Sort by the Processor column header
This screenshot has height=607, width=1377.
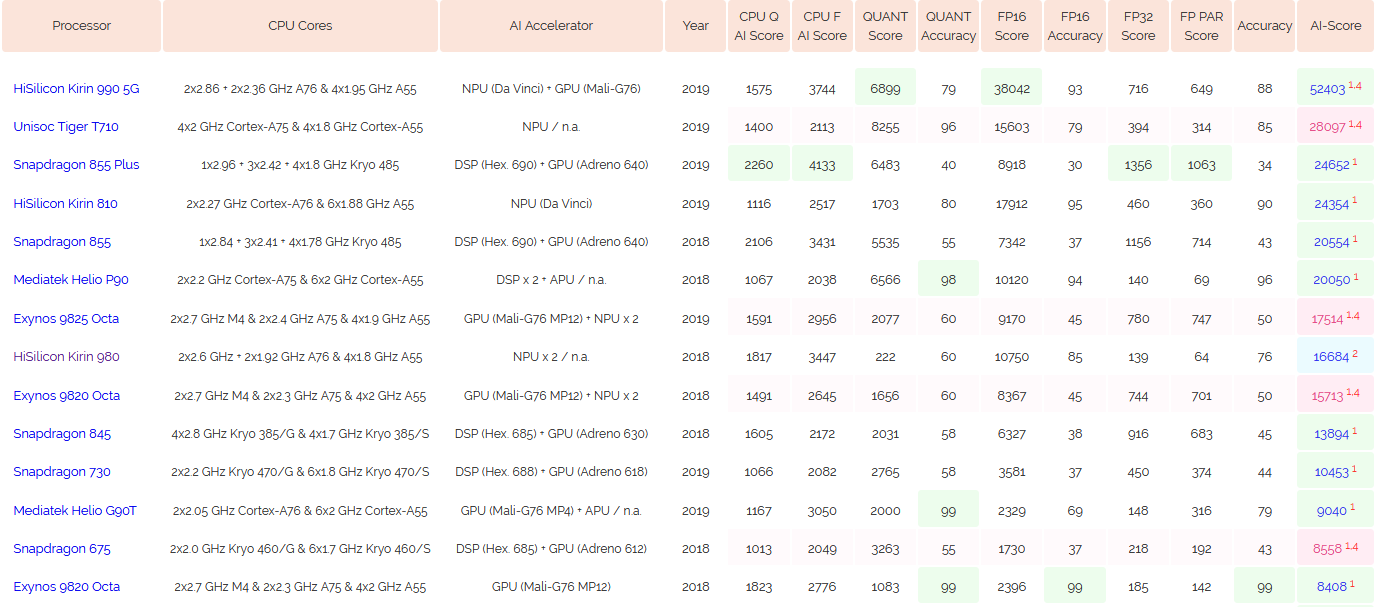[x=82, y=26]
